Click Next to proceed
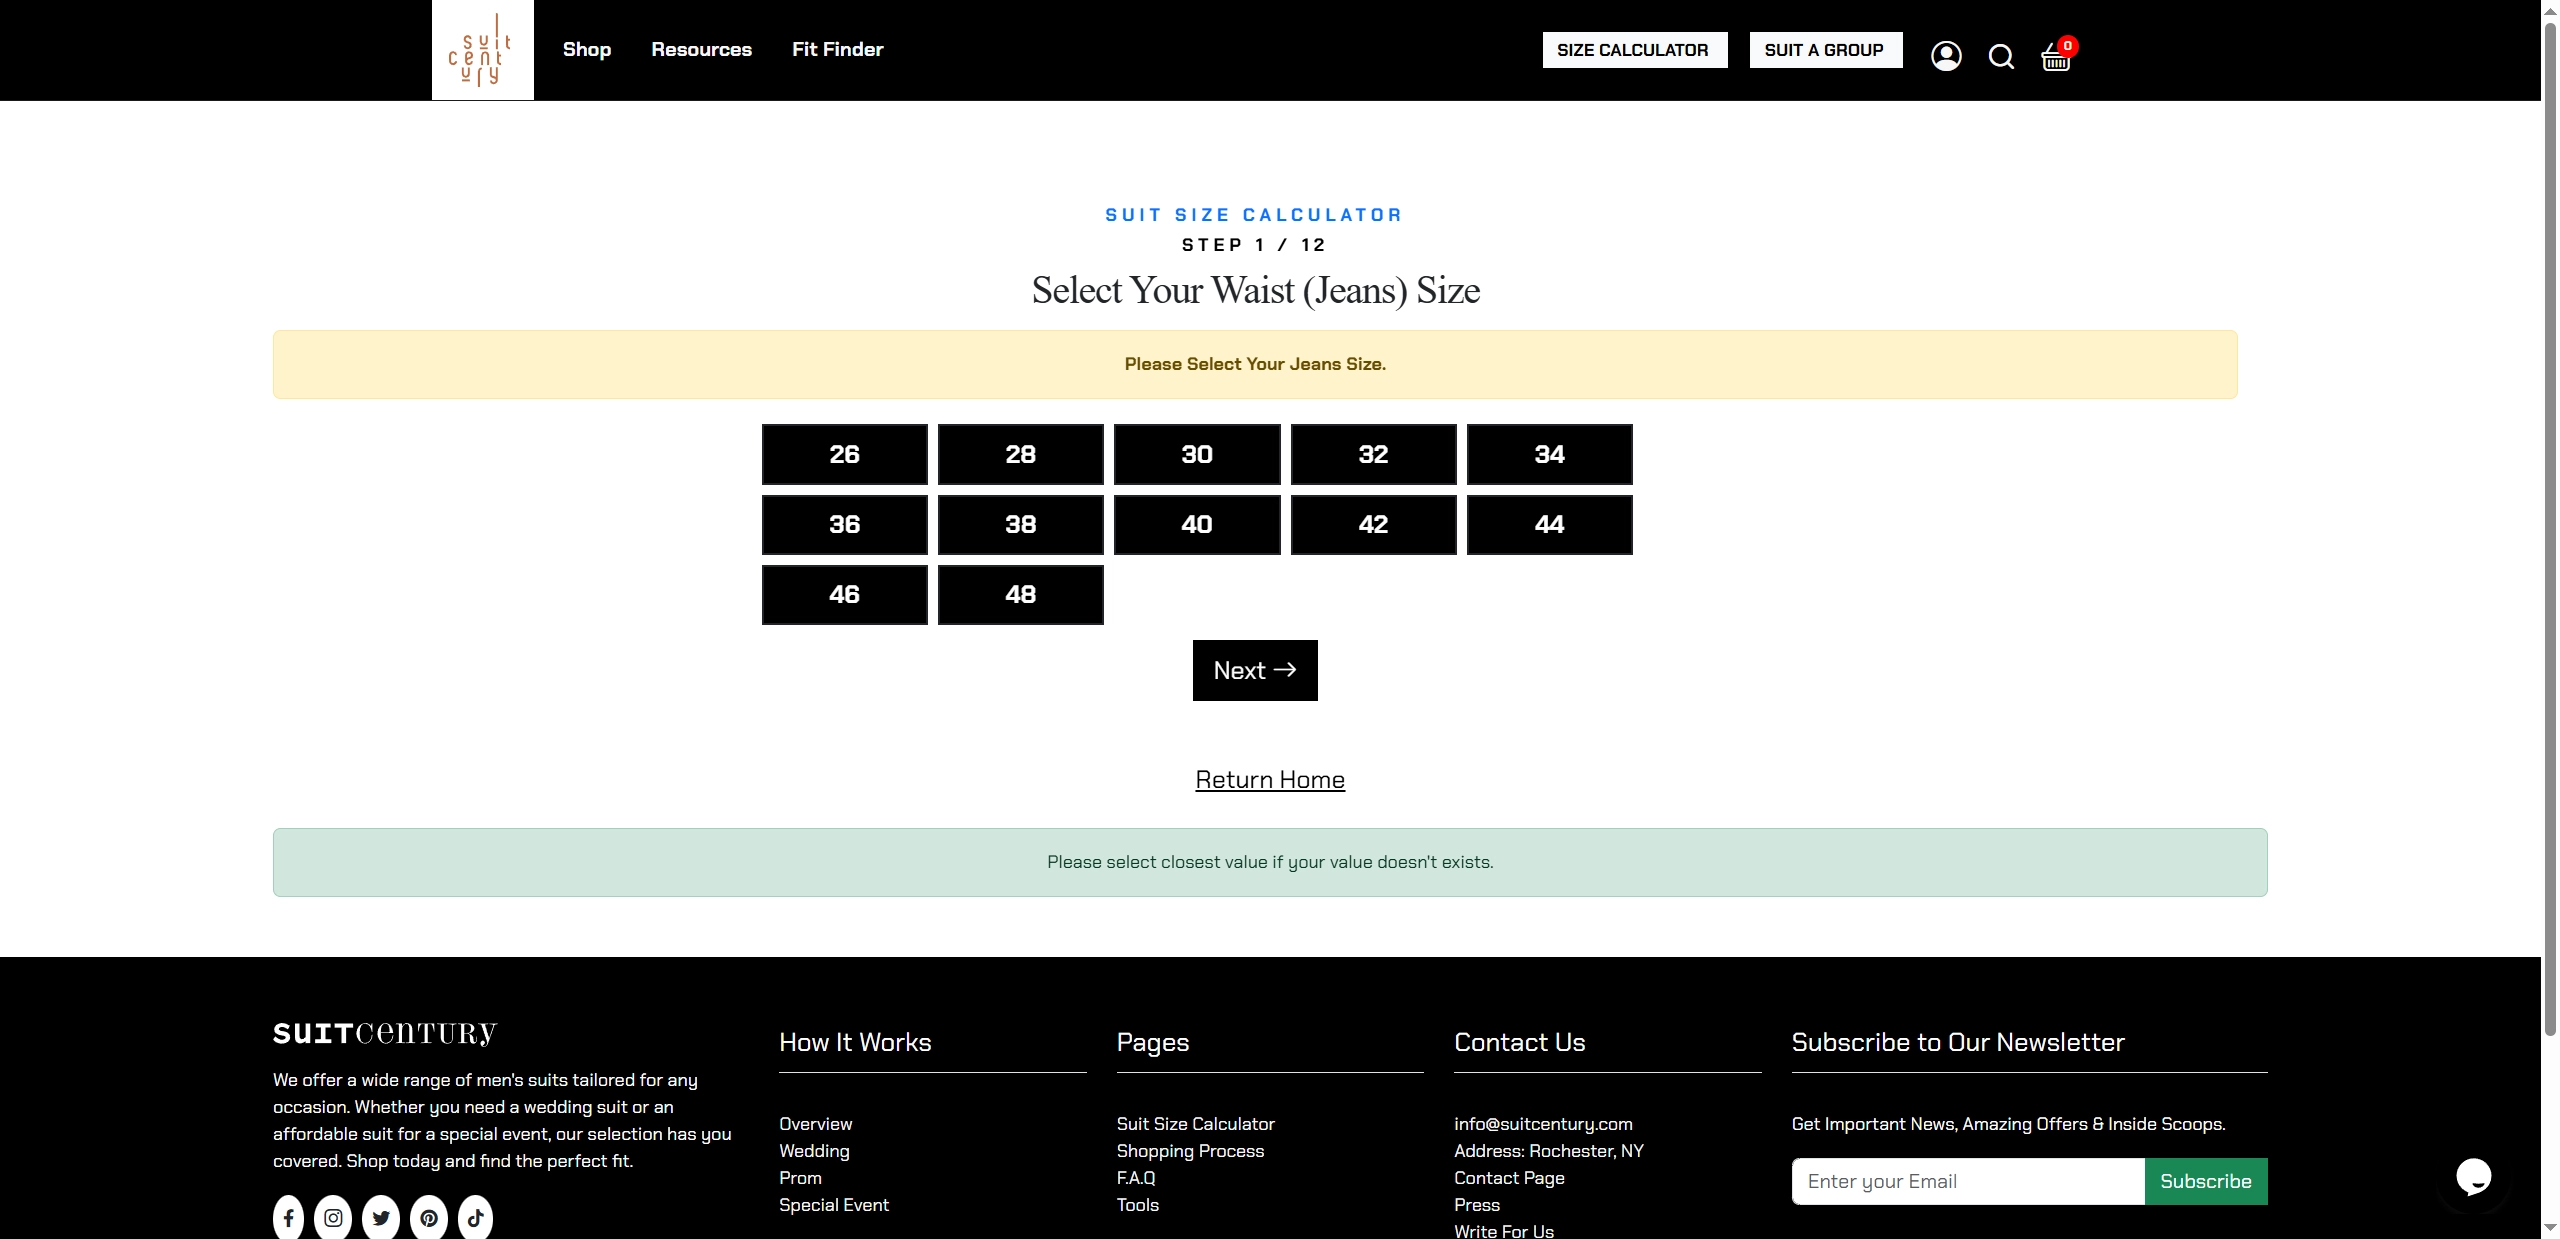2560x1239 pixels. coord(1254,670)
